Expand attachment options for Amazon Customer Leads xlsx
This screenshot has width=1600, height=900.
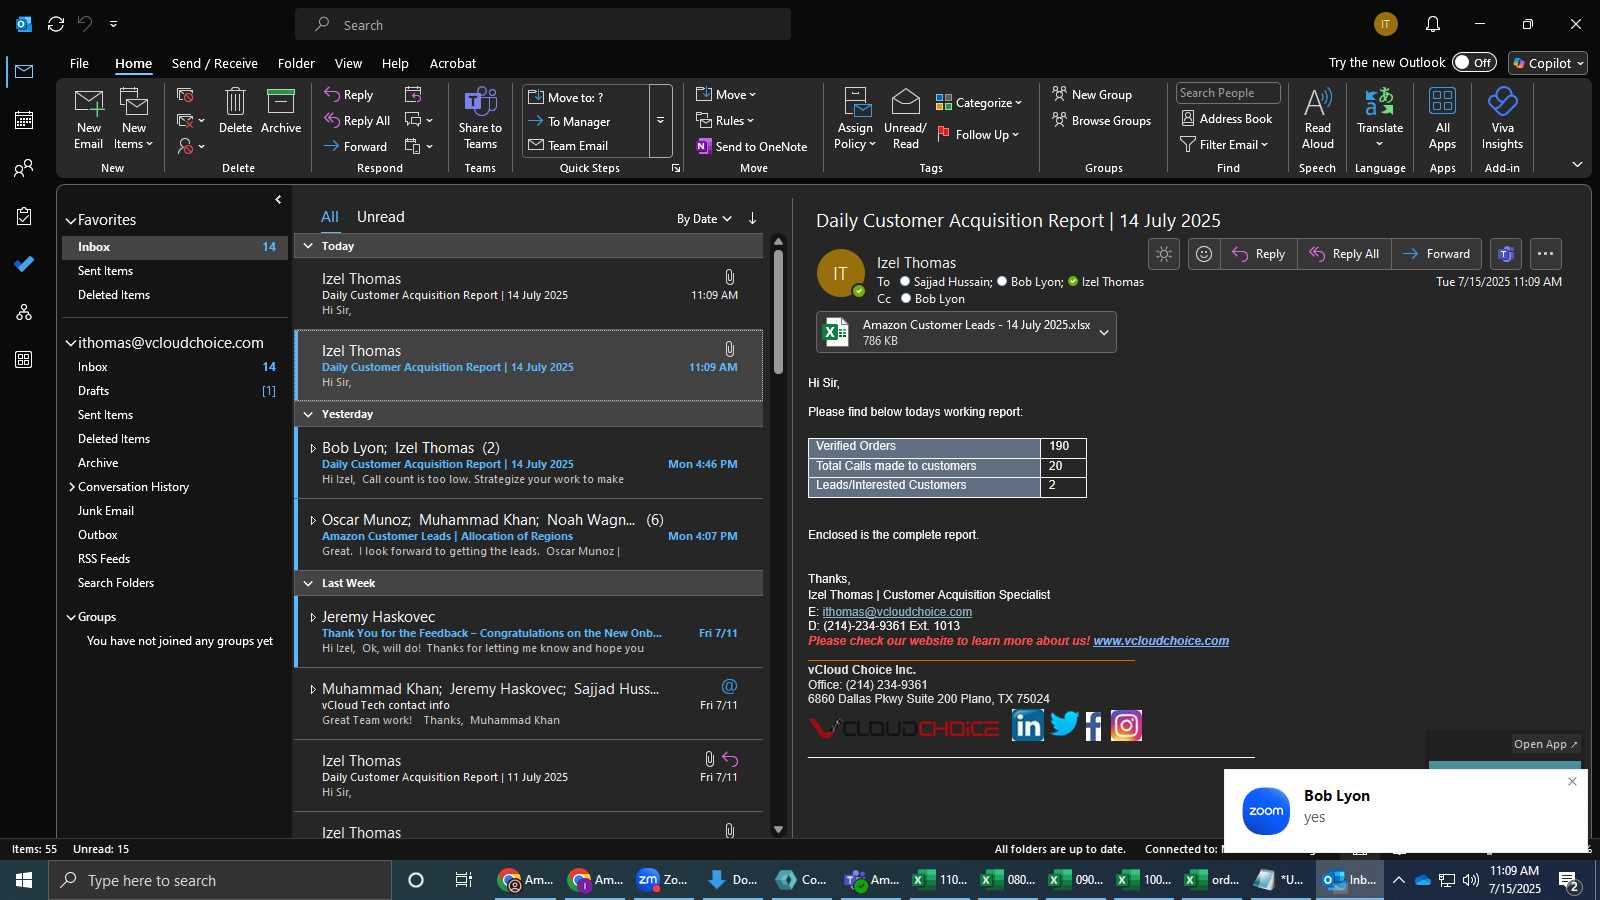click(1104, 332)
